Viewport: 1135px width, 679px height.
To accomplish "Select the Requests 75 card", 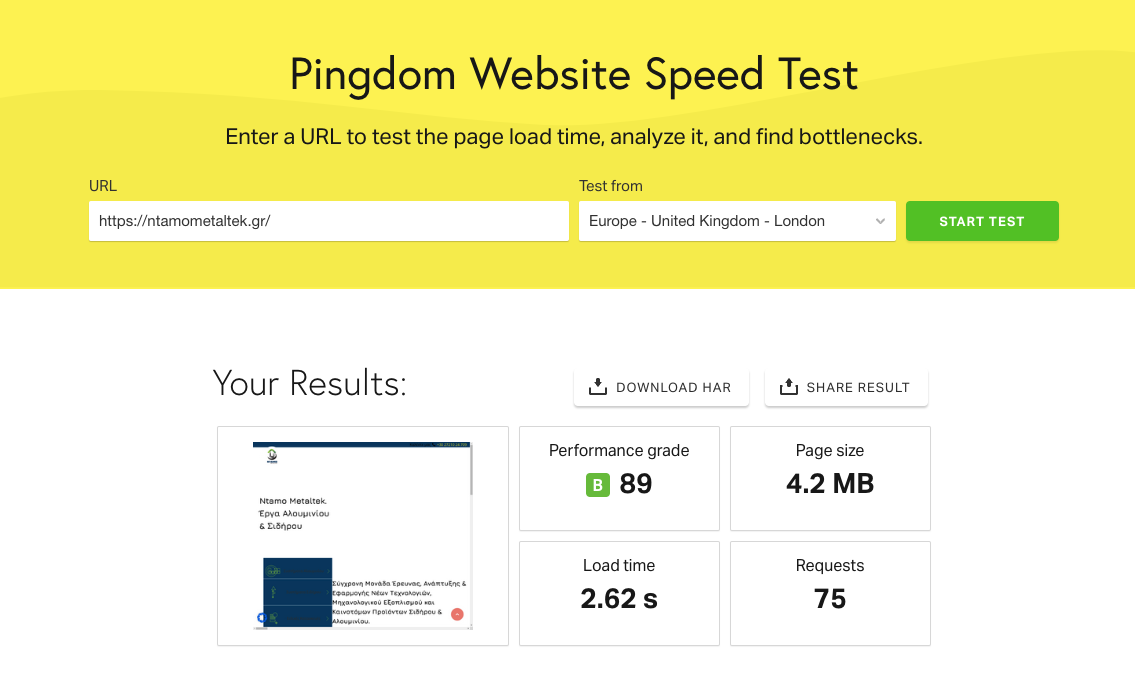I will (830, 594).
